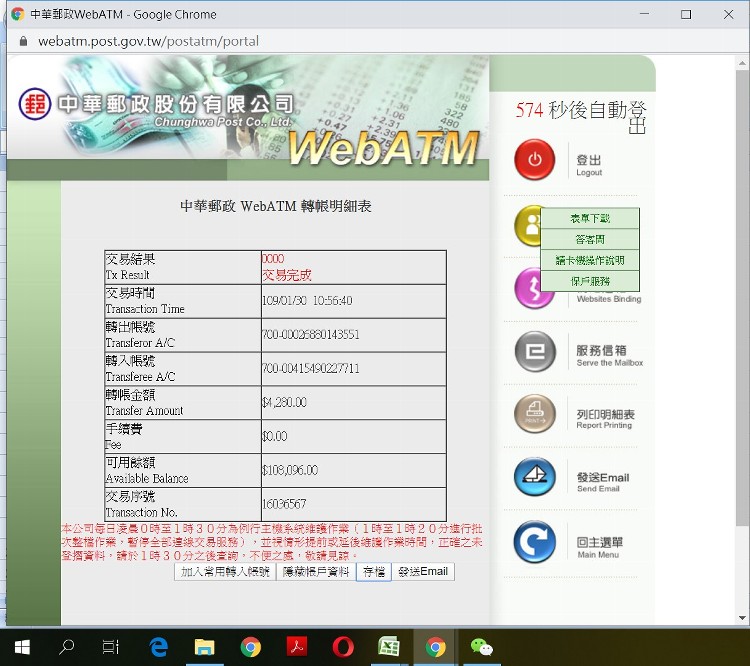This screenshot has width=750, height=666.
Task: Open Task View on the taskbar
Action: click(110, 647)
